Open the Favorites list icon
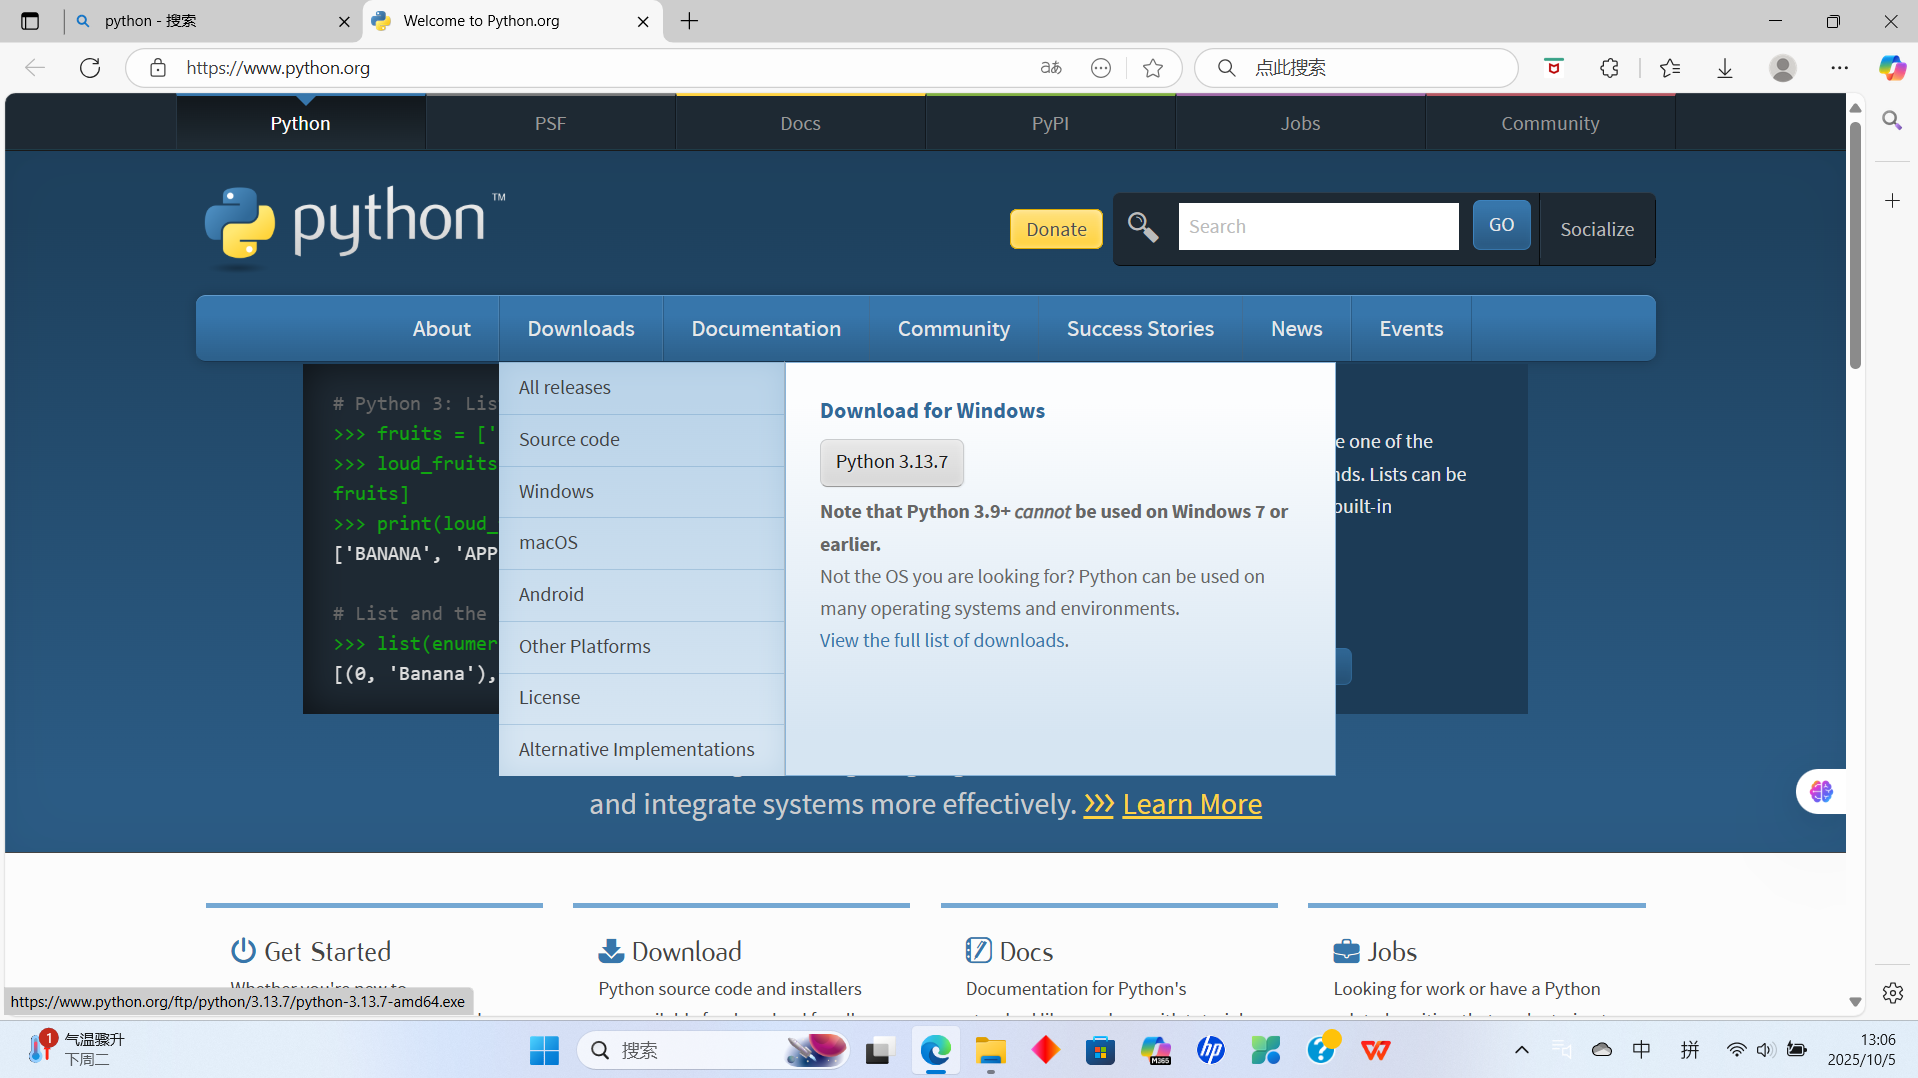 (1670, 68)
